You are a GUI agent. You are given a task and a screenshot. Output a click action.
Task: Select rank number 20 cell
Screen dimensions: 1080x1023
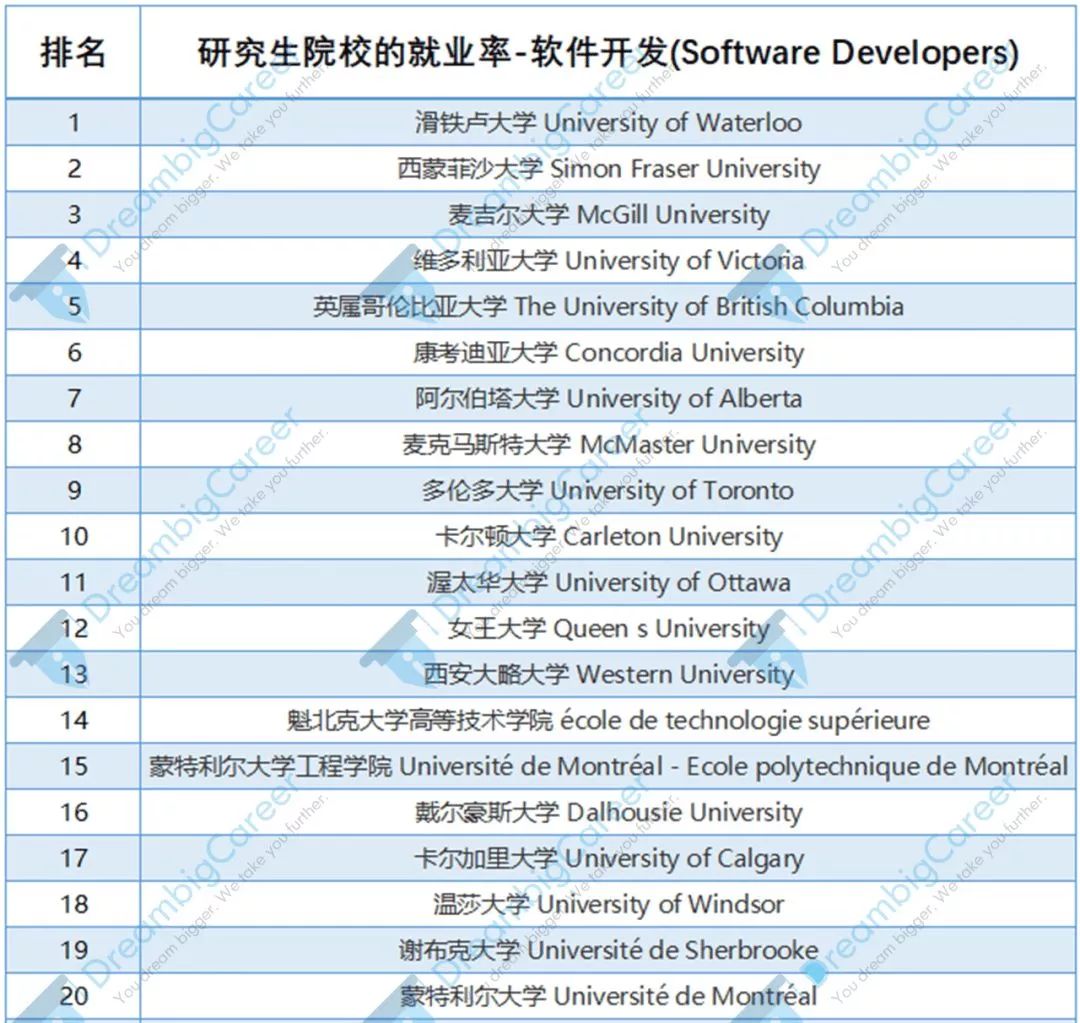pyautogui.click(x=74, y=996)
